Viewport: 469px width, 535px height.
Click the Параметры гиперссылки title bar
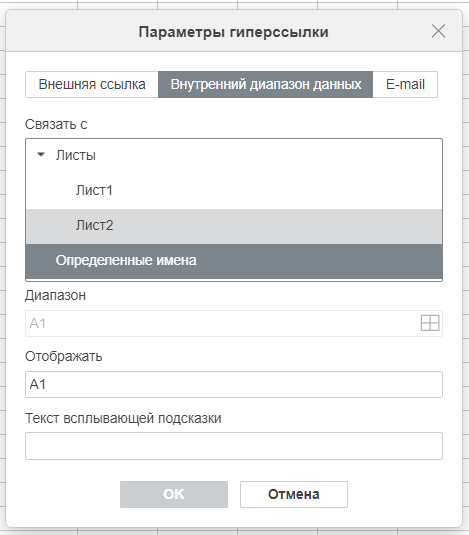[x=234, y=32]
